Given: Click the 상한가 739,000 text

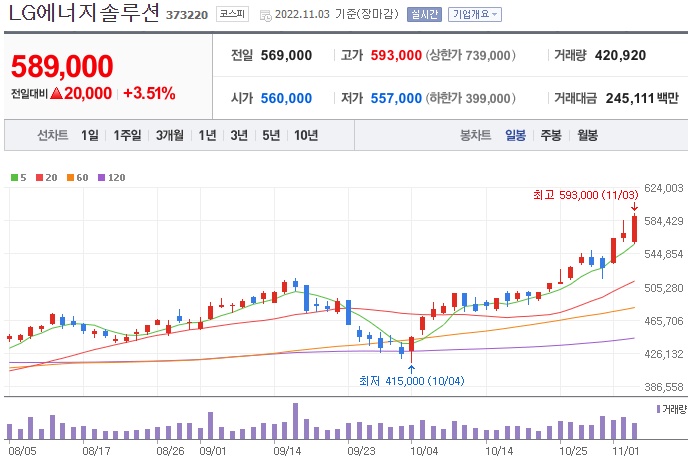Looking at the screenshot, I should coord(470,55).
